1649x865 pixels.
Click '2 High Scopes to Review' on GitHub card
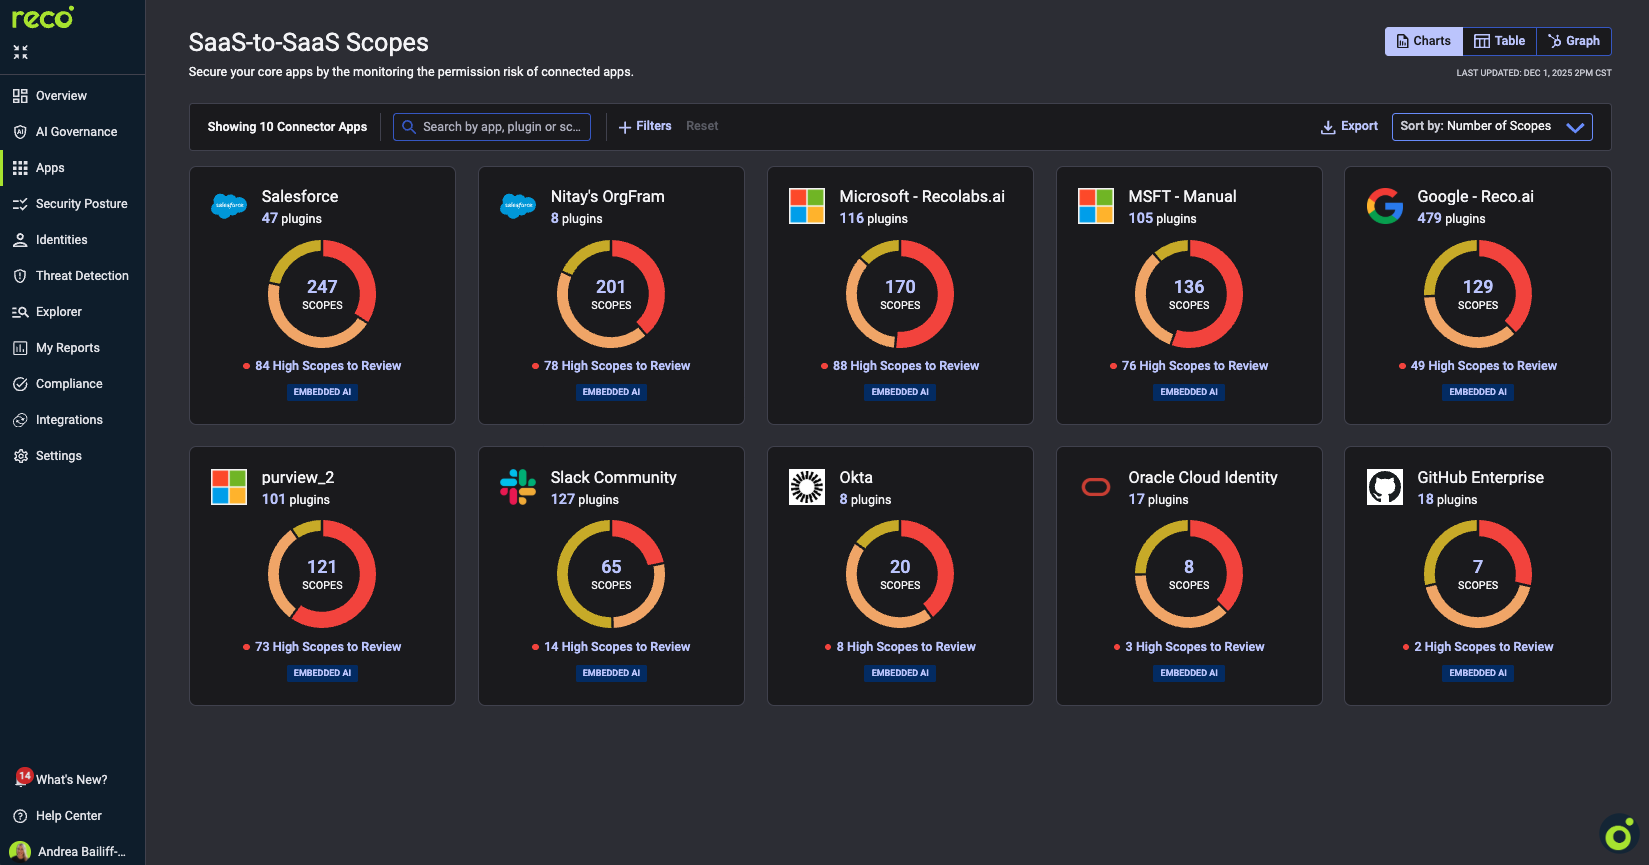[1484, 647]
